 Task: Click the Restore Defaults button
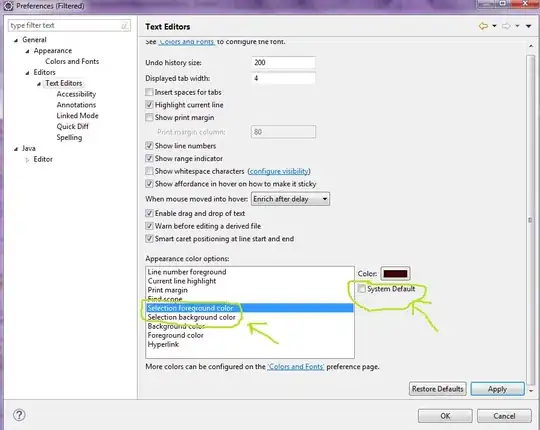tap(438, 389)
